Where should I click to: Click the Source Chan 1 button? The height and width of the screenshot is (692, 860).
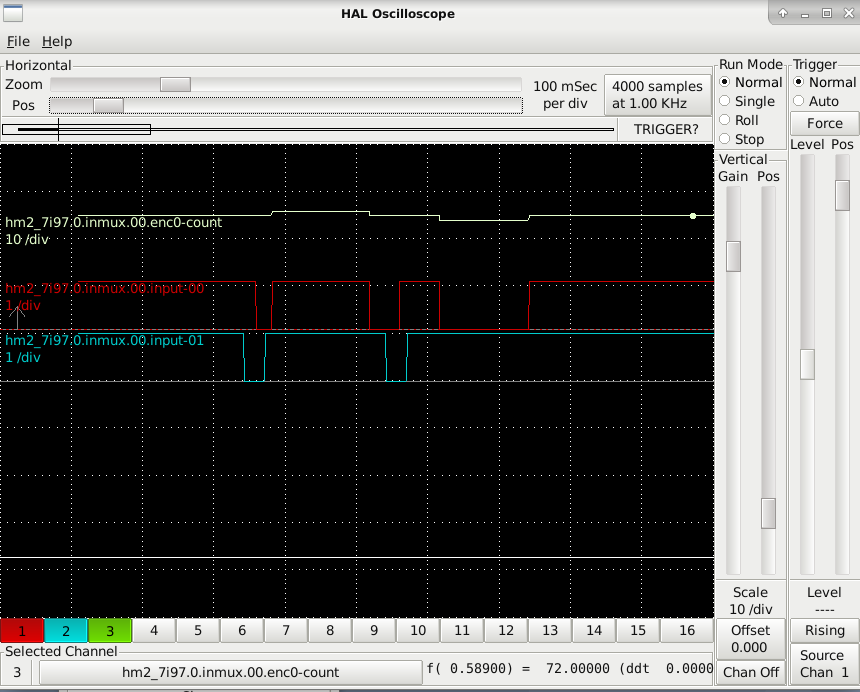(x=824, y=664)
